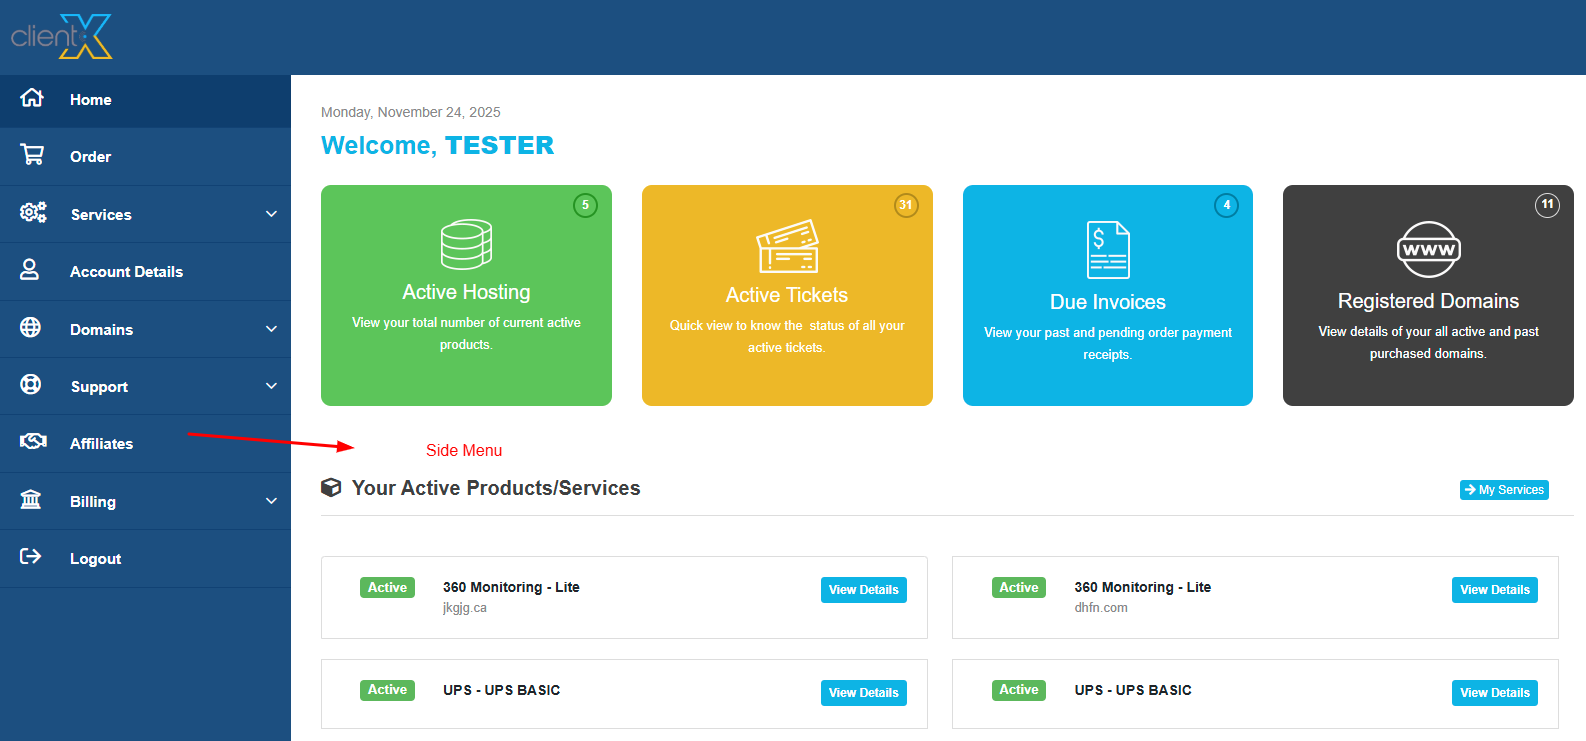View Details for 360 Monitoring dhfn.com
Viewport: 1586px width, 741px height.
point(1494,590)
